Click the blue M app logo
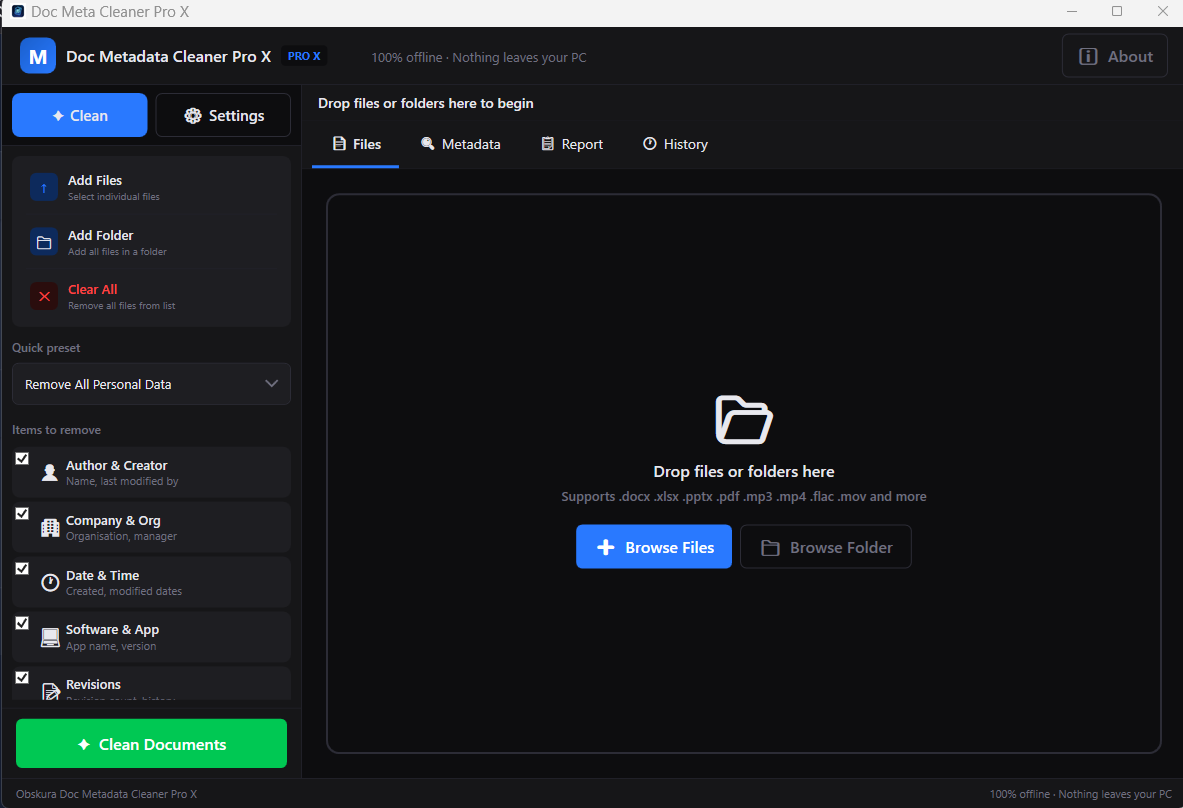The image size is (1183, 808). pyautogui.click(x=38, y=56)
